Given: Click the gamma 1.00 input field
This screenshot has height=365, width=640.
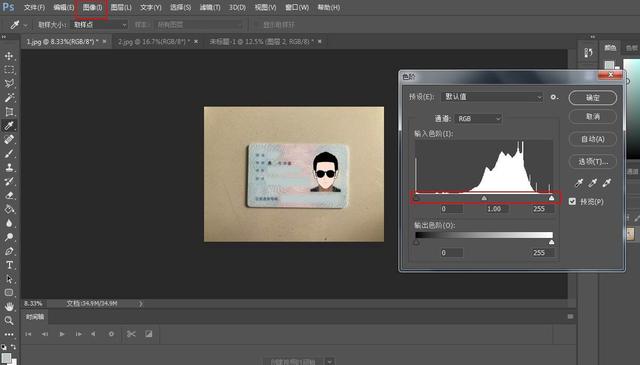Looking at the screenshot, I should point(494,209).
